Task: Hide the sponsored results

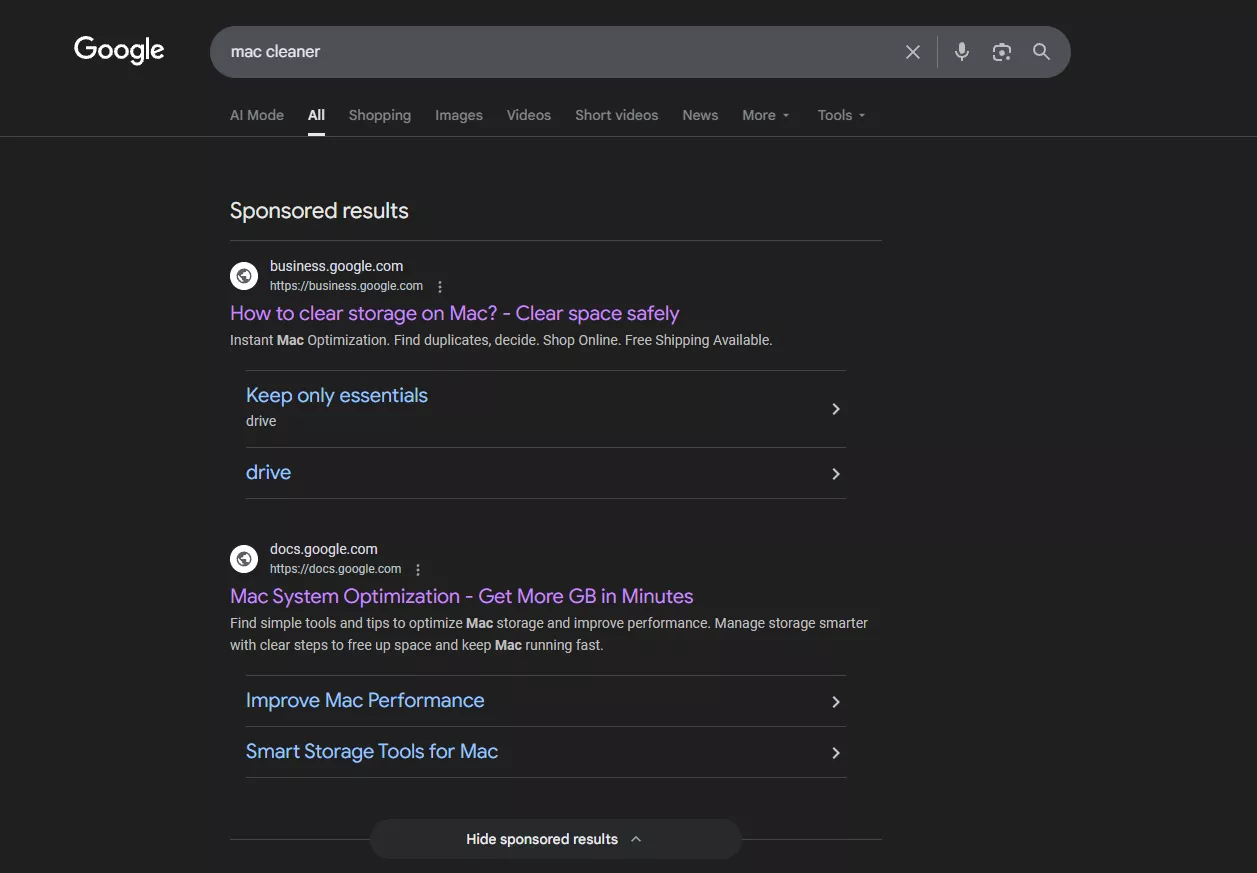Action: 555,839
